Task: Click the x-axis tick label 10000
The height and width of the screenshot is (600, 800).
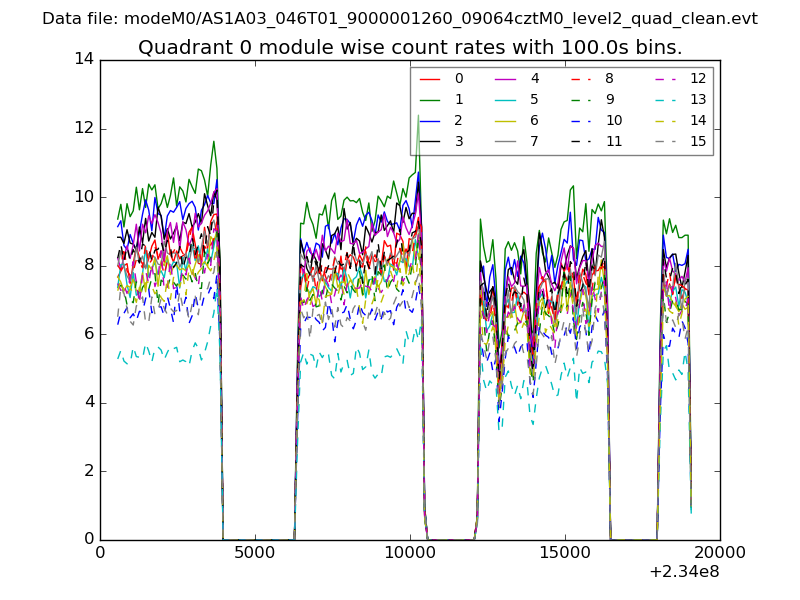Action: coord(410,552)
